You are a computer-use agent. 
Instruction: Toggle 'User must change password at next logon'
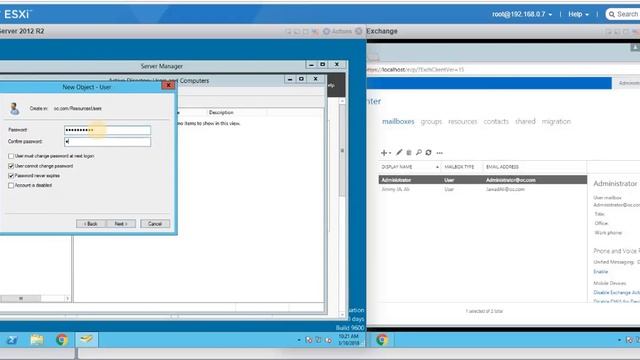11,156
